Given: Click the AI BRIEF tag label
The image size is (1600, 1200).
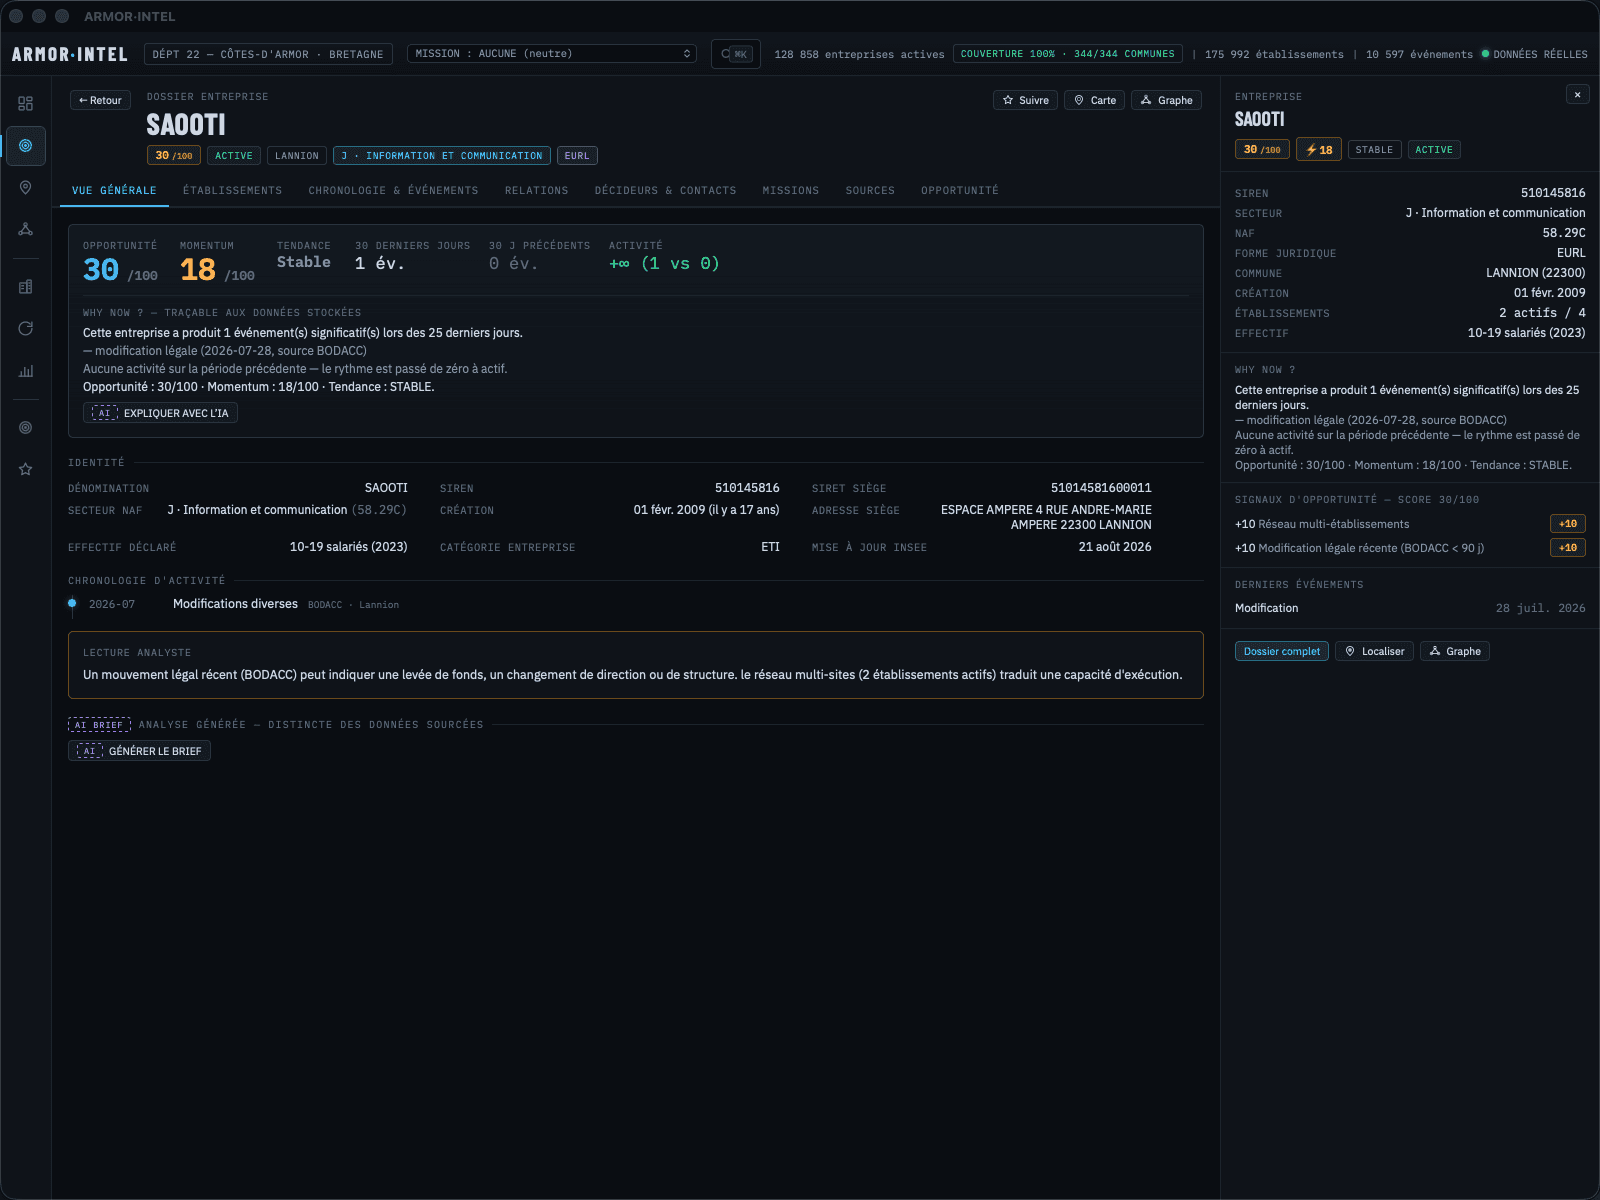Looking at the screenshot, I should pyautogui.click(x=99, y=725).
